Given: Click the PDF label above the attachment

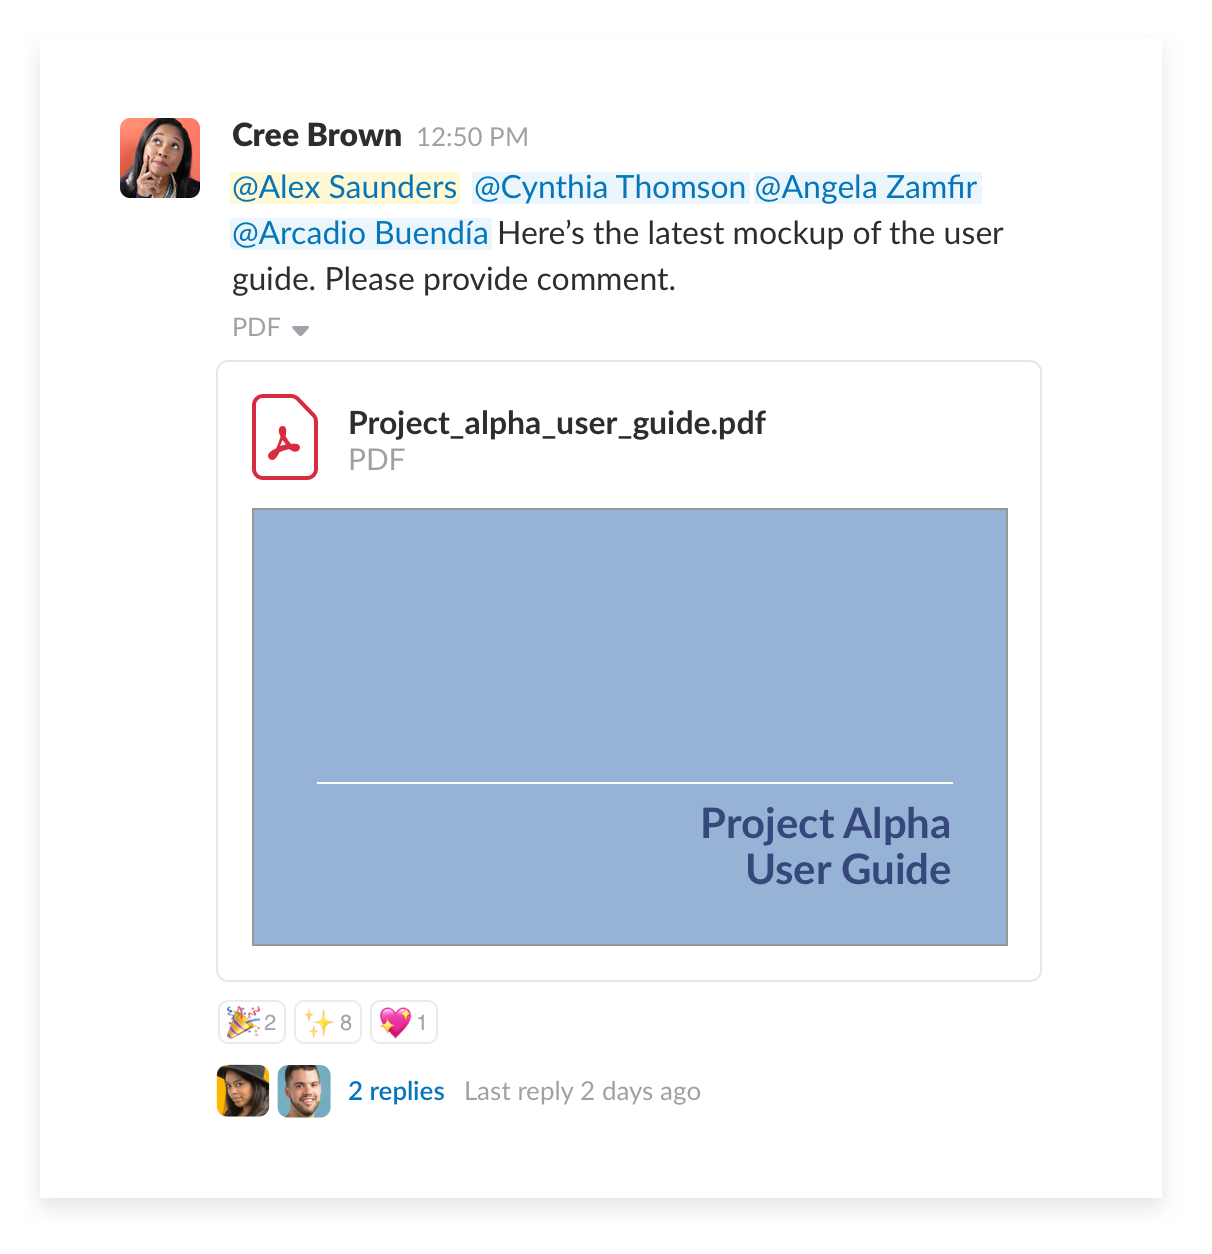Looking at the screenshot, I should click(x=256, y=328).
